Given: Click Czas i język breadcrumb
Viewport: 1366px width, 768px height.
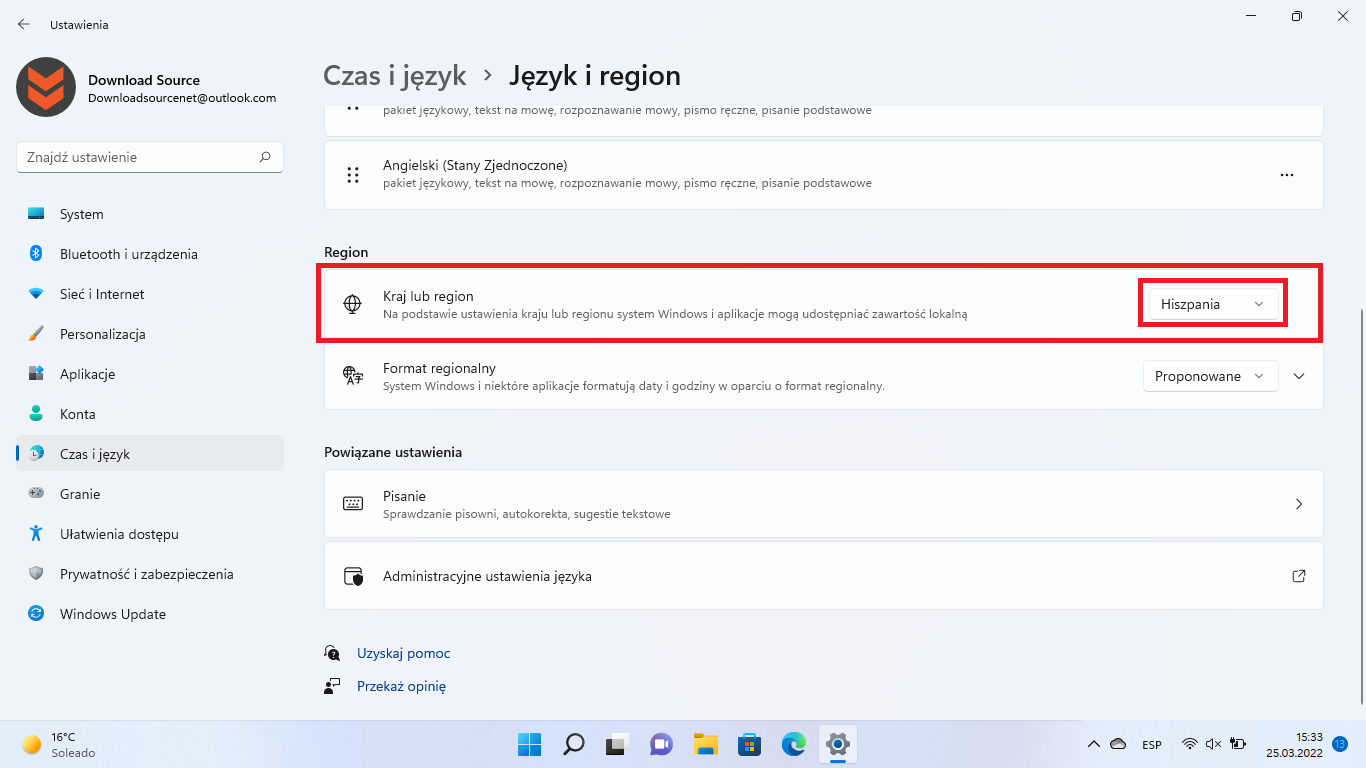Looking at the screenshot, I should pos(395,75).
